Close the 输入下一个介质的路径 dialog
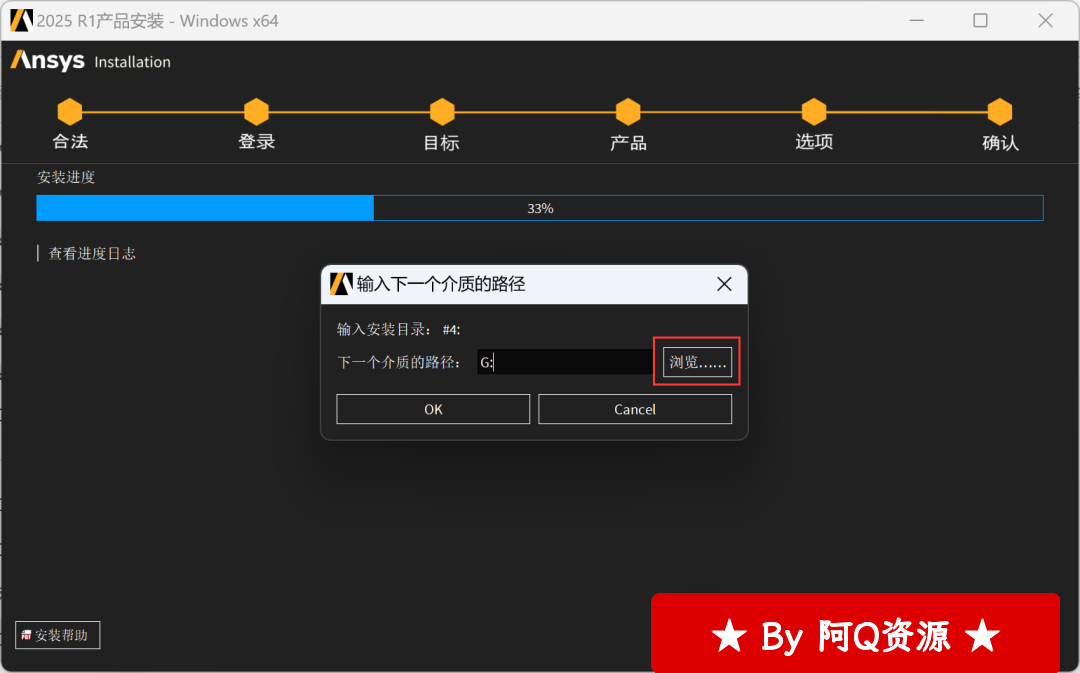The height and width of the screenshot is (673, 1080). [x=724, y=284]
